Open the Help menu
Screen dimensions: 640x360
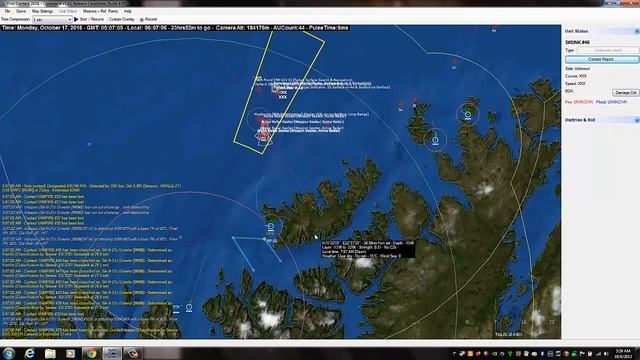pyautogui.click(x=128, y=11)
